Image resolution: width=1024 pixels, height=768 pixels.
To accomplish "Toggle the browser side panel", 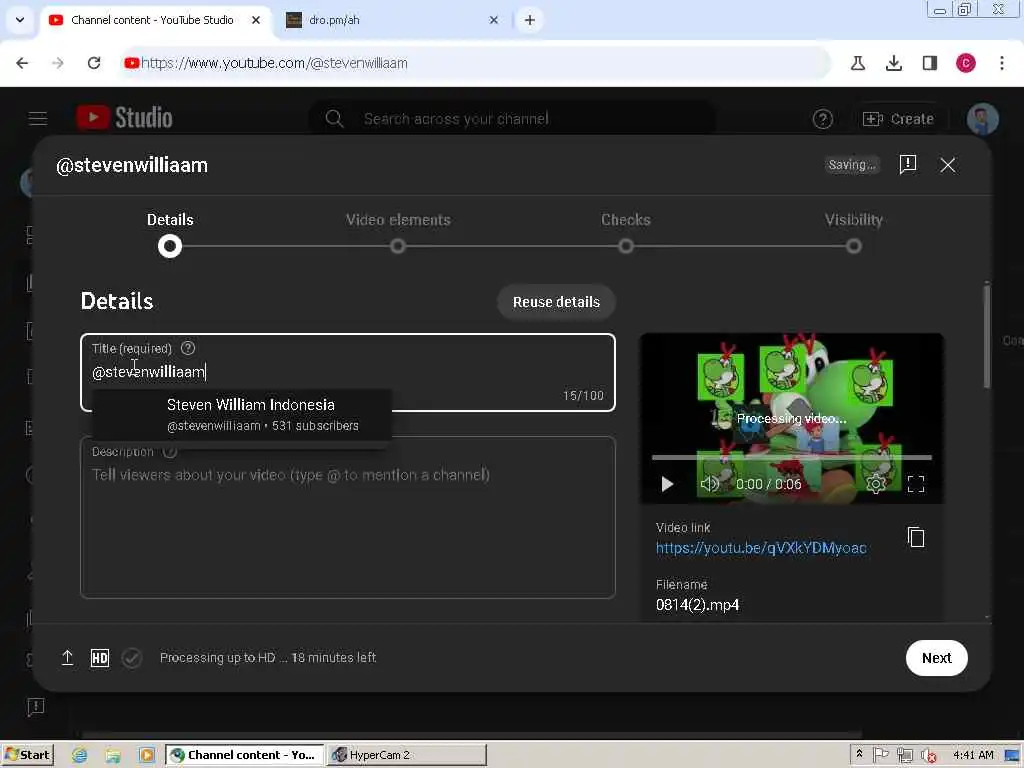I will click(929, 63).
